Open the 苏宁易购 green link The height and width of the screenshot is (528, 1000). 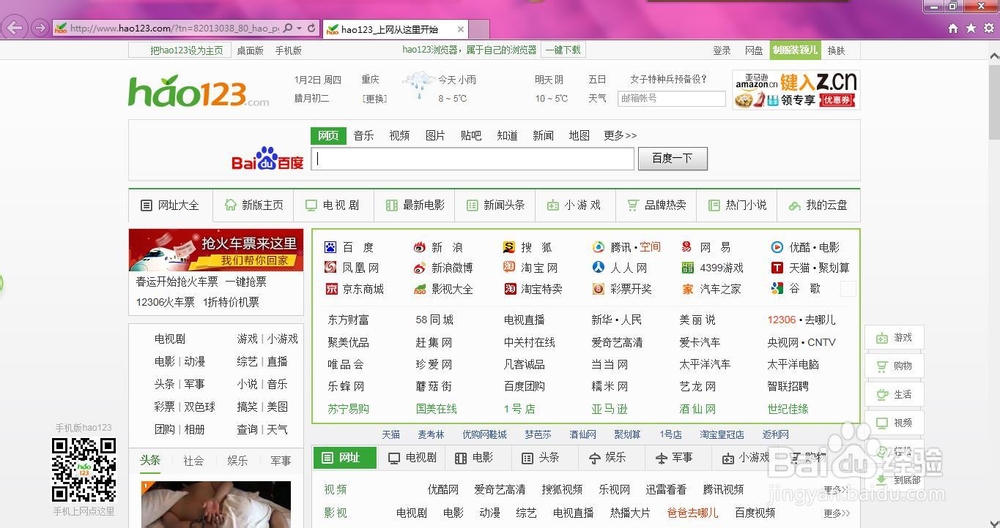tap(348, 409)
